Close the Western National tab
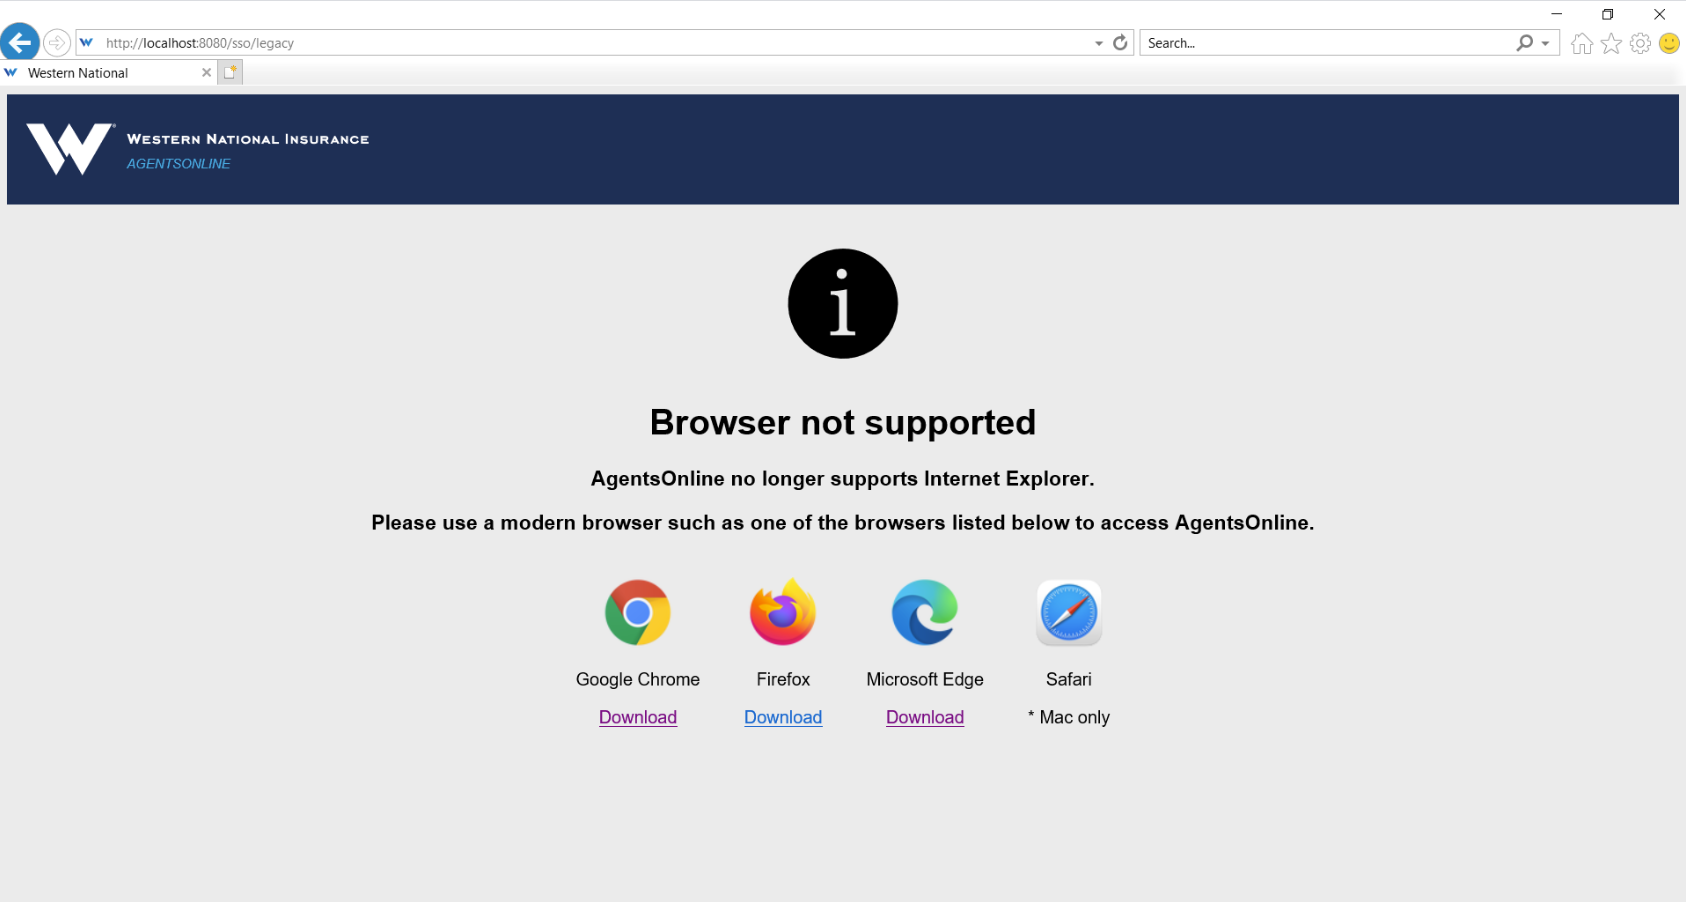The height and width of the screenshot is (902, 1686). 206,72
